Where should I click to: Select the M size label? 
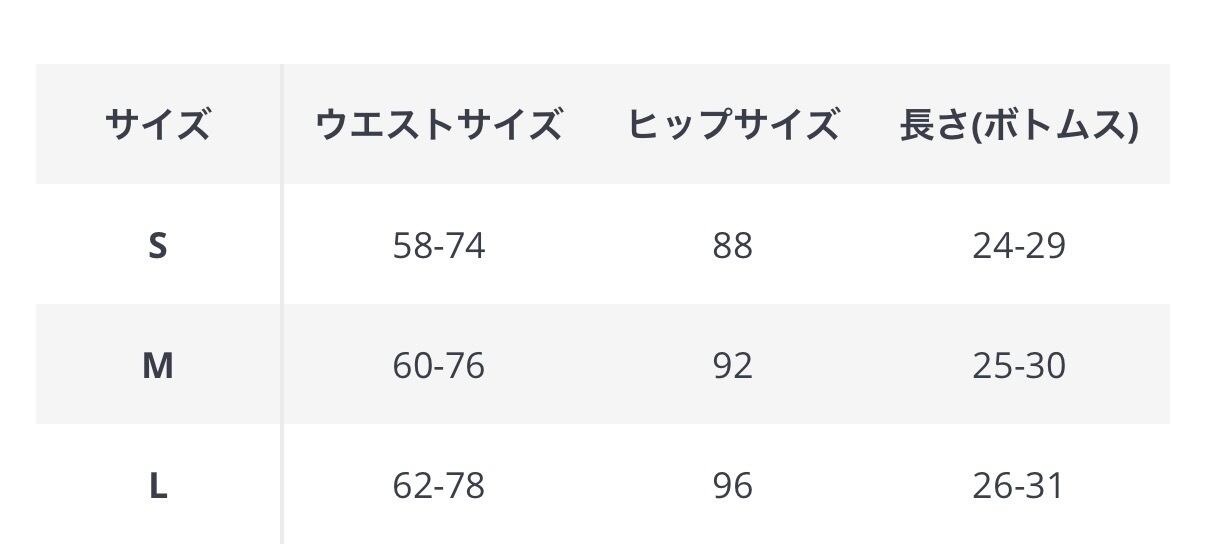[x=158, y=366]
